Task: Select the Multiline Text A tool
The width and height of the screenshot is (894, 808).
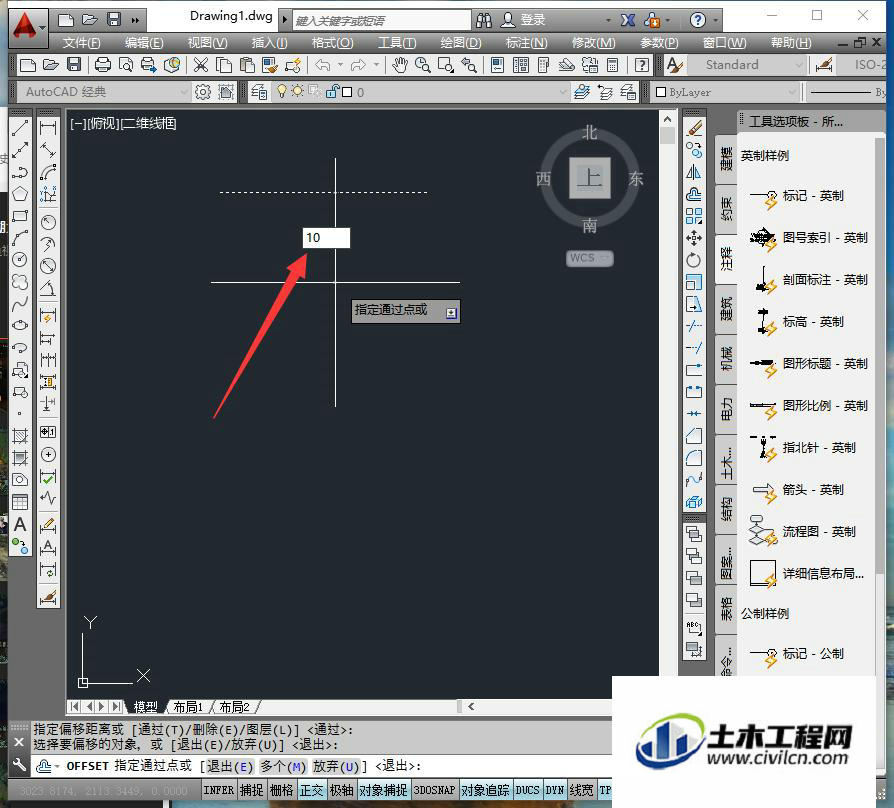Action: click(20, 524)
